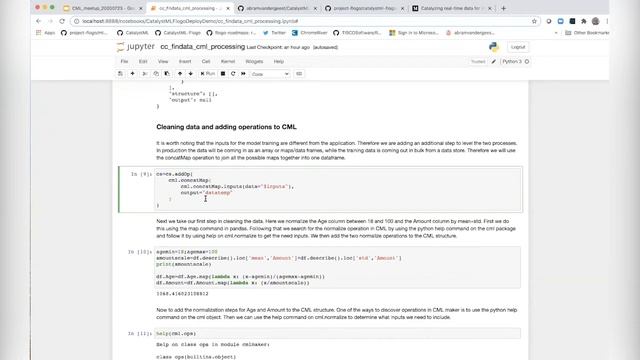Click the Jupyter logo
Image resolution: width=640 pixels, height=360 pixels.
(136, 47)
